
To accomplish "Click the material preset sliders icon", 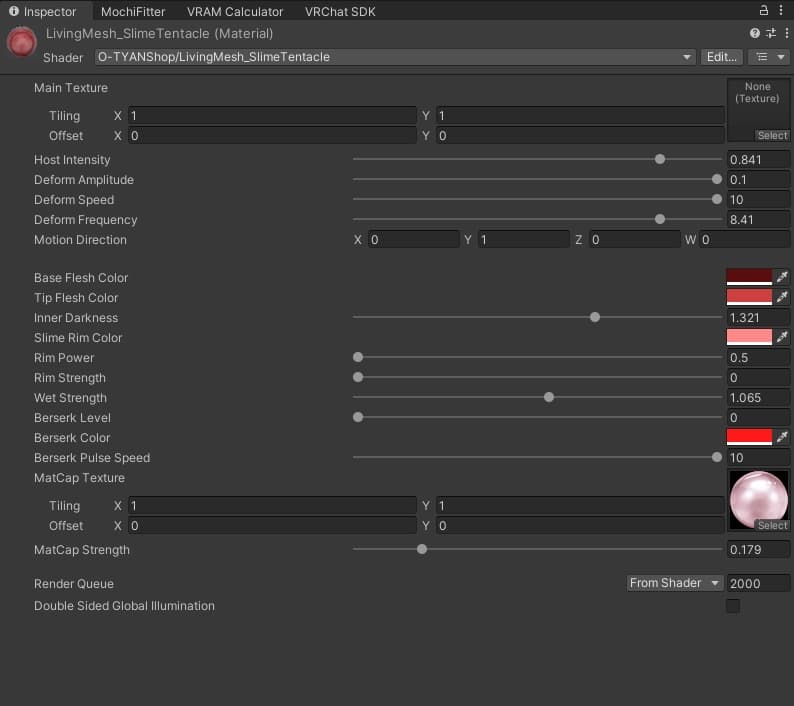I will coord(769,33).
